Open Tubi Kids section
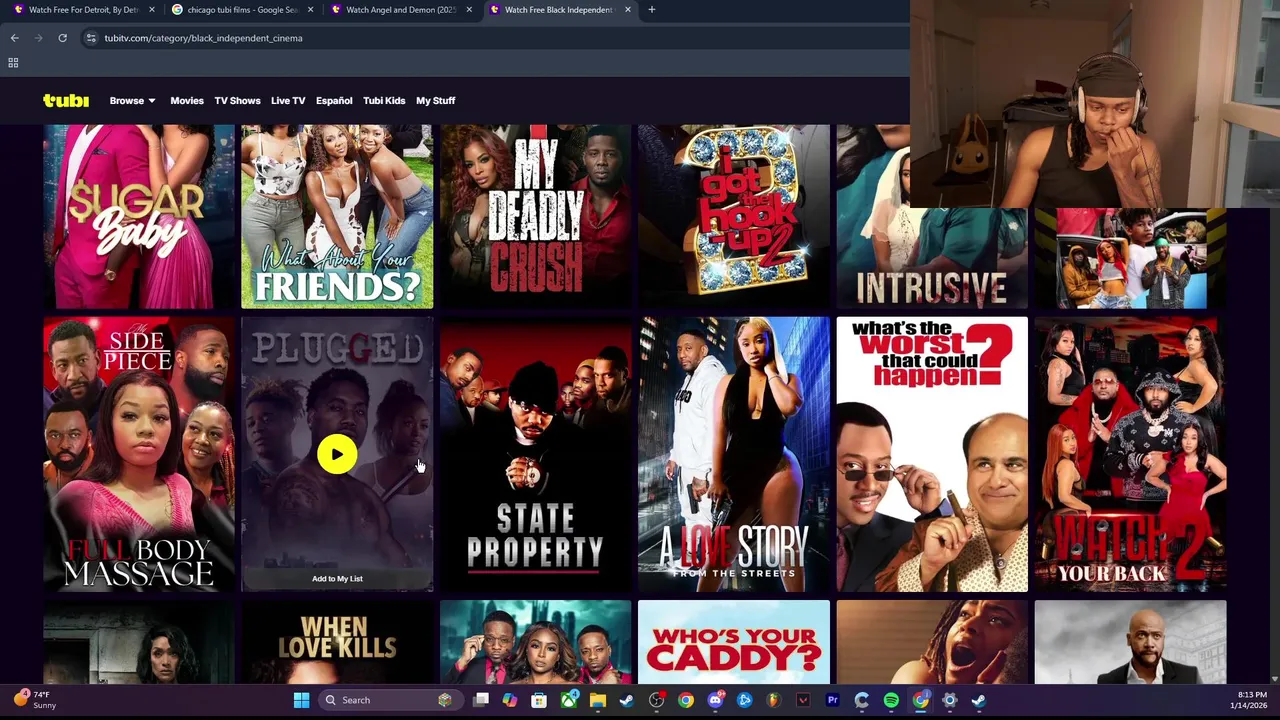1280x720 pixels. pos(384,100)
